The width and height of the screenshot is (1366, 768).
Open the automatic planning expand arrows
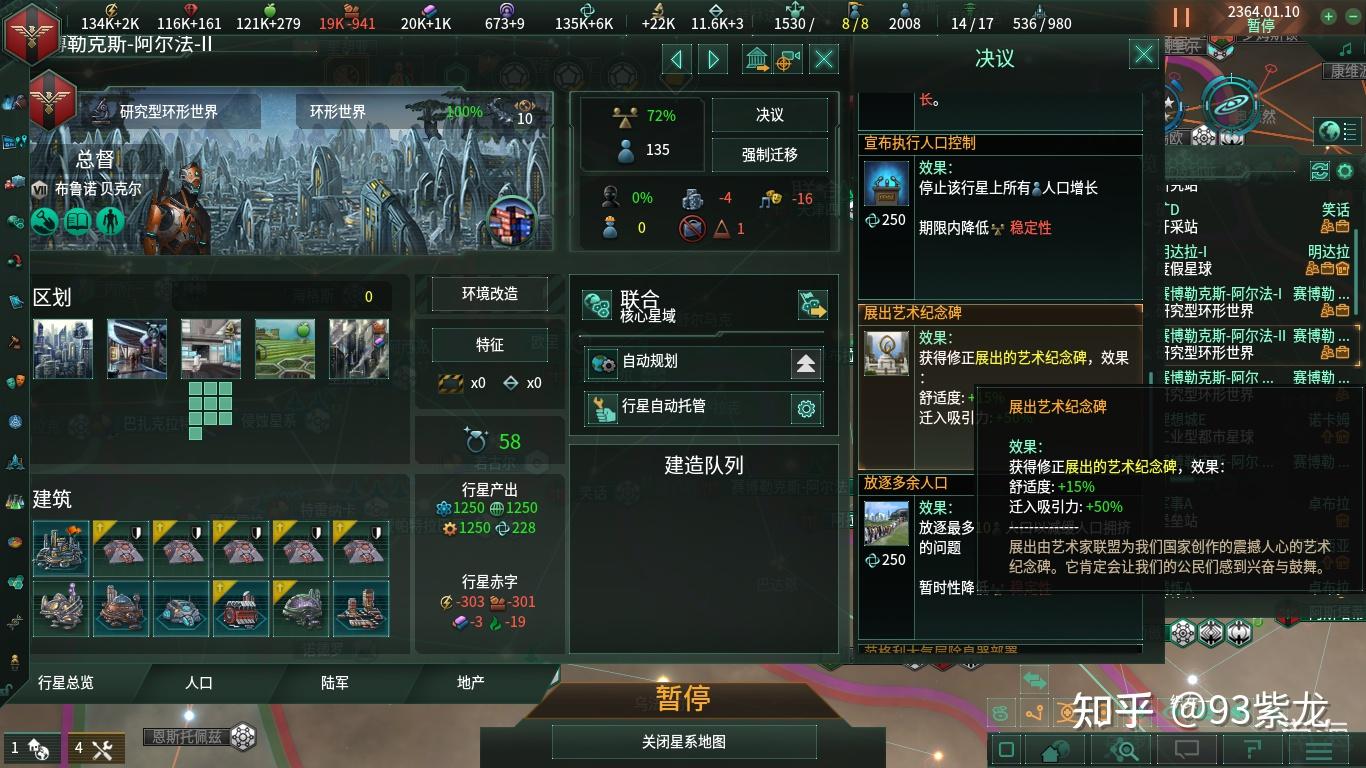pyautogui.click(x=806, y=364)
